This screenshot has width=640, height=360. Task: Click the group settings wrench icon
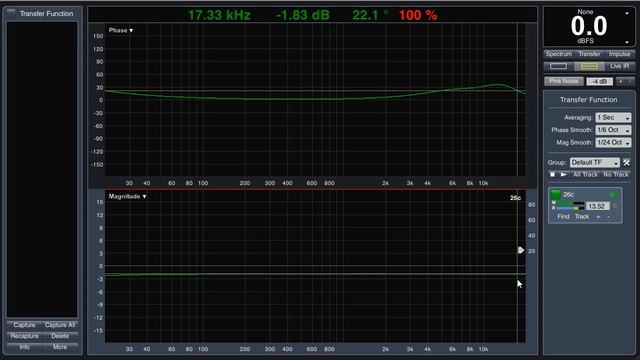pos(626,162)
